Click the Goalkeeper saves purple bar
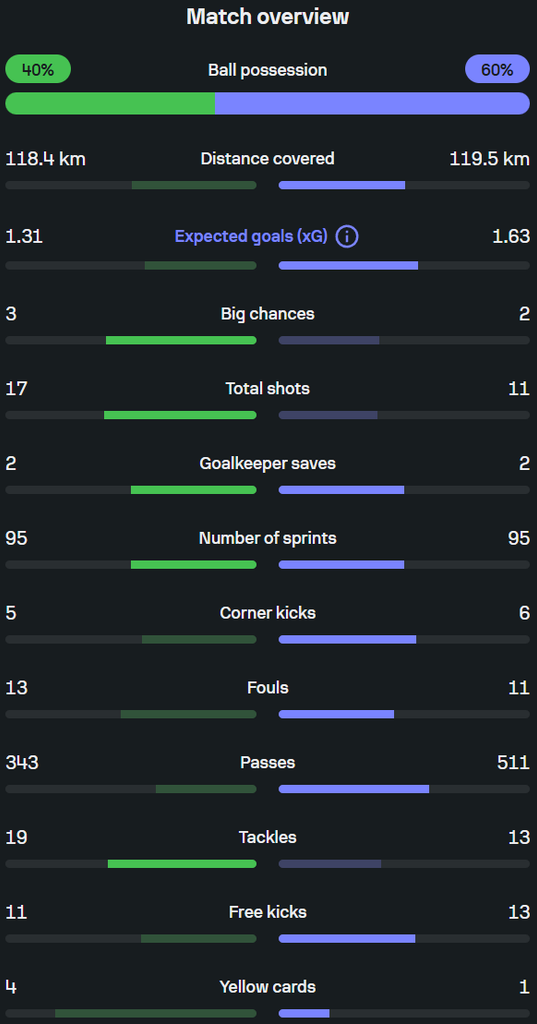Image resolution: width=537 pixels, height=1024 pixels. pyautogui.click(x=342, y=490)
